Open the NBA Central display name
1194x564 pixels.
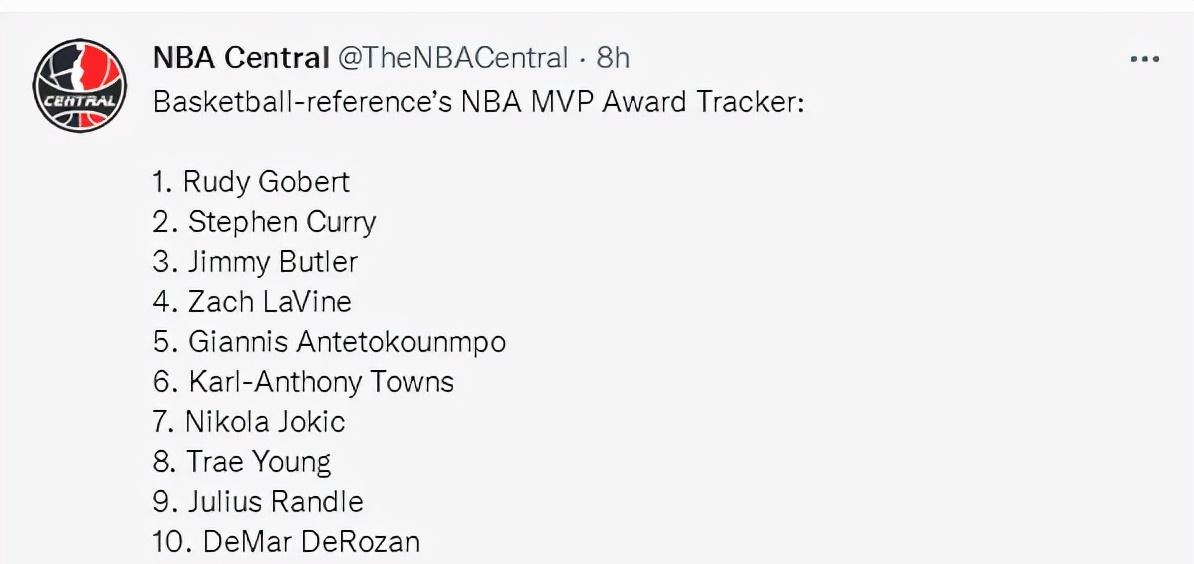[241, 57]
